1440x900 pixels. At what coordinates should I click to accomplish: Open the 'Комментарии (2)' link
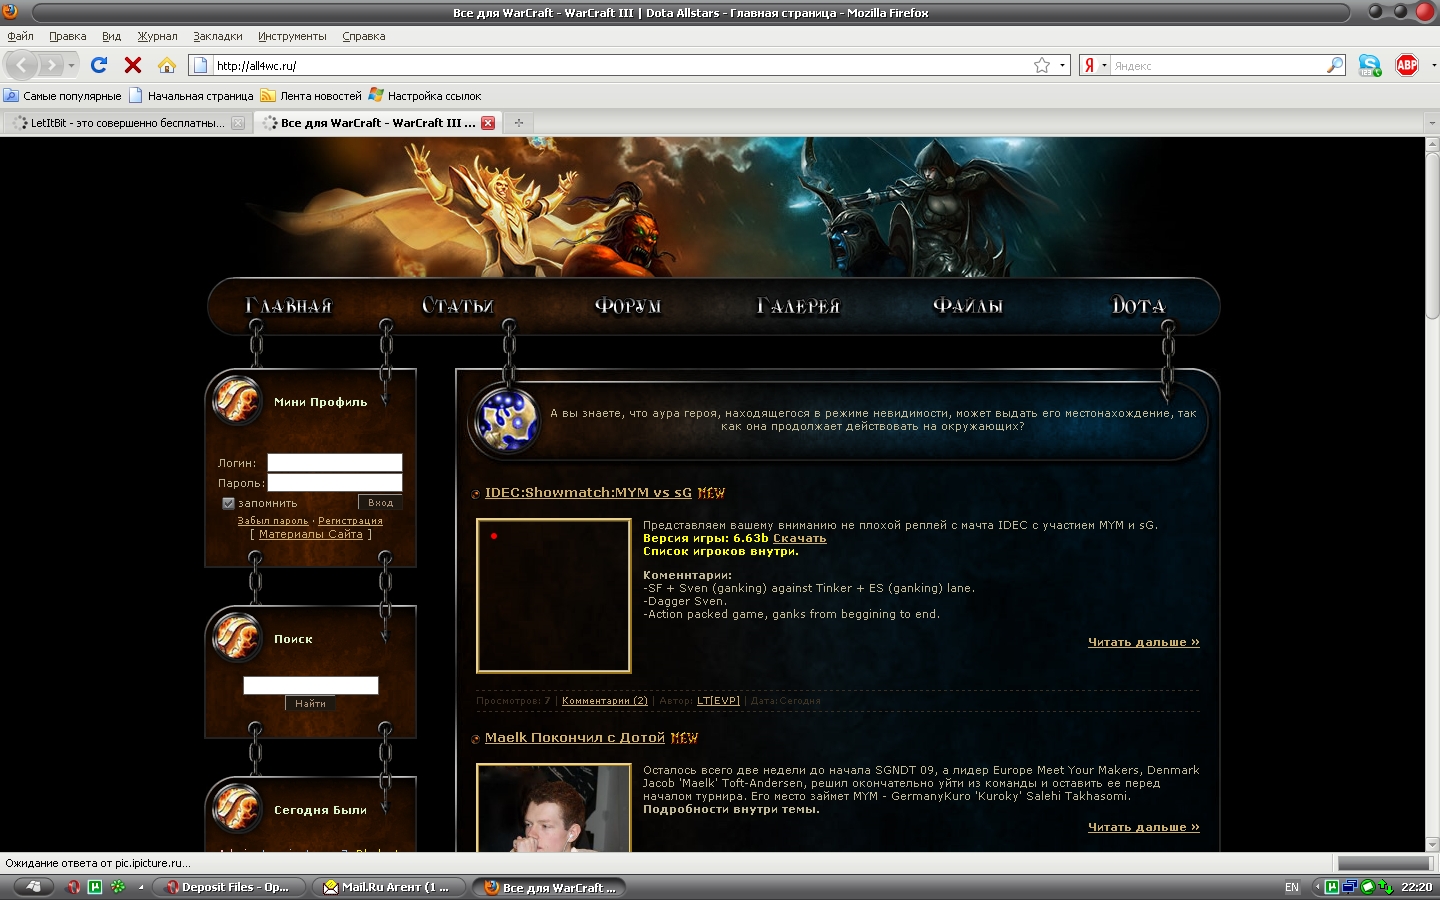[605, 701]
